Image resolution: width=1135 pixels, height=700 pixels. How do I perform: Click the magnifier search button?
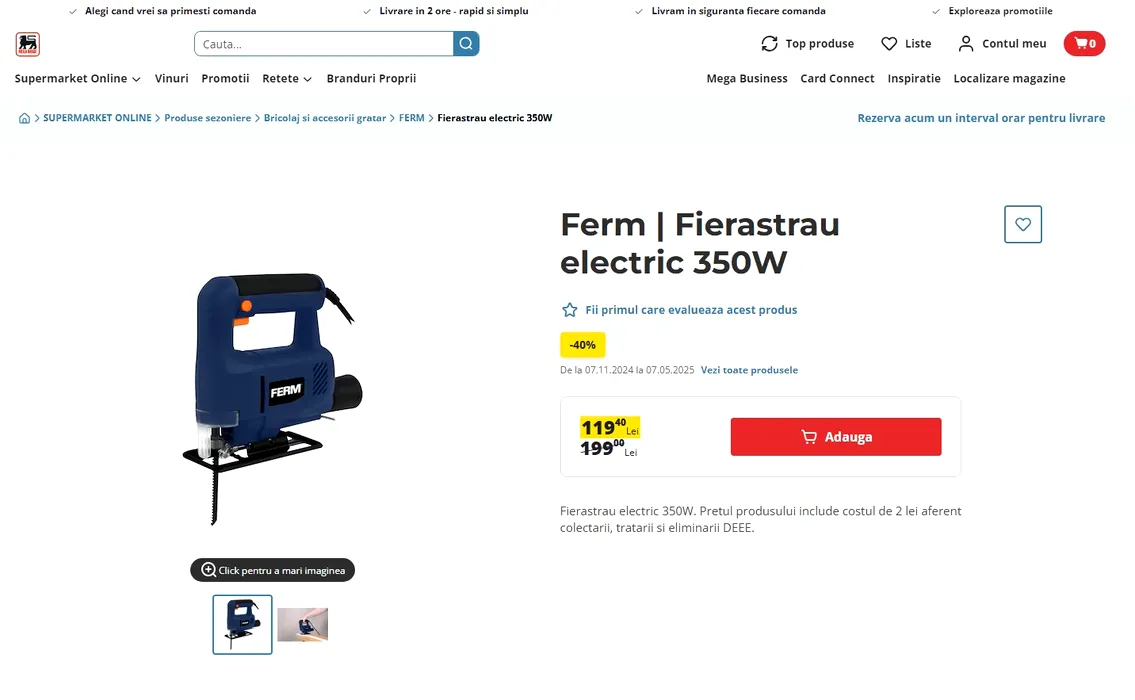[x=466, y=43]
